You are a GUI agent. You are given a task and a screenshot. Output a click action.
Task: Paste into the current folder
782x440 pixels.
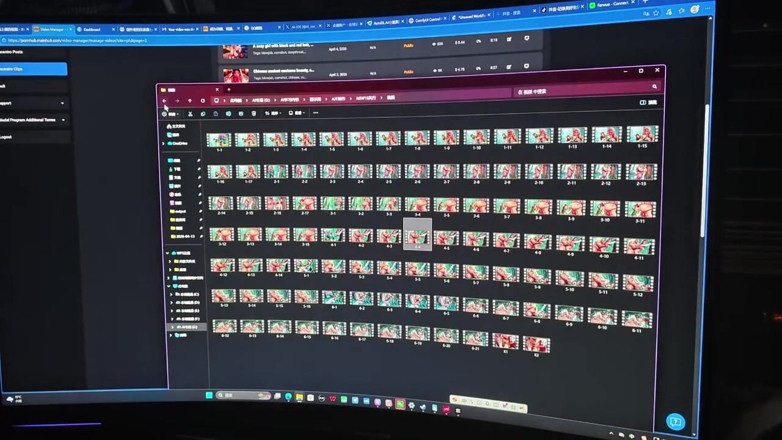point(215,114)
